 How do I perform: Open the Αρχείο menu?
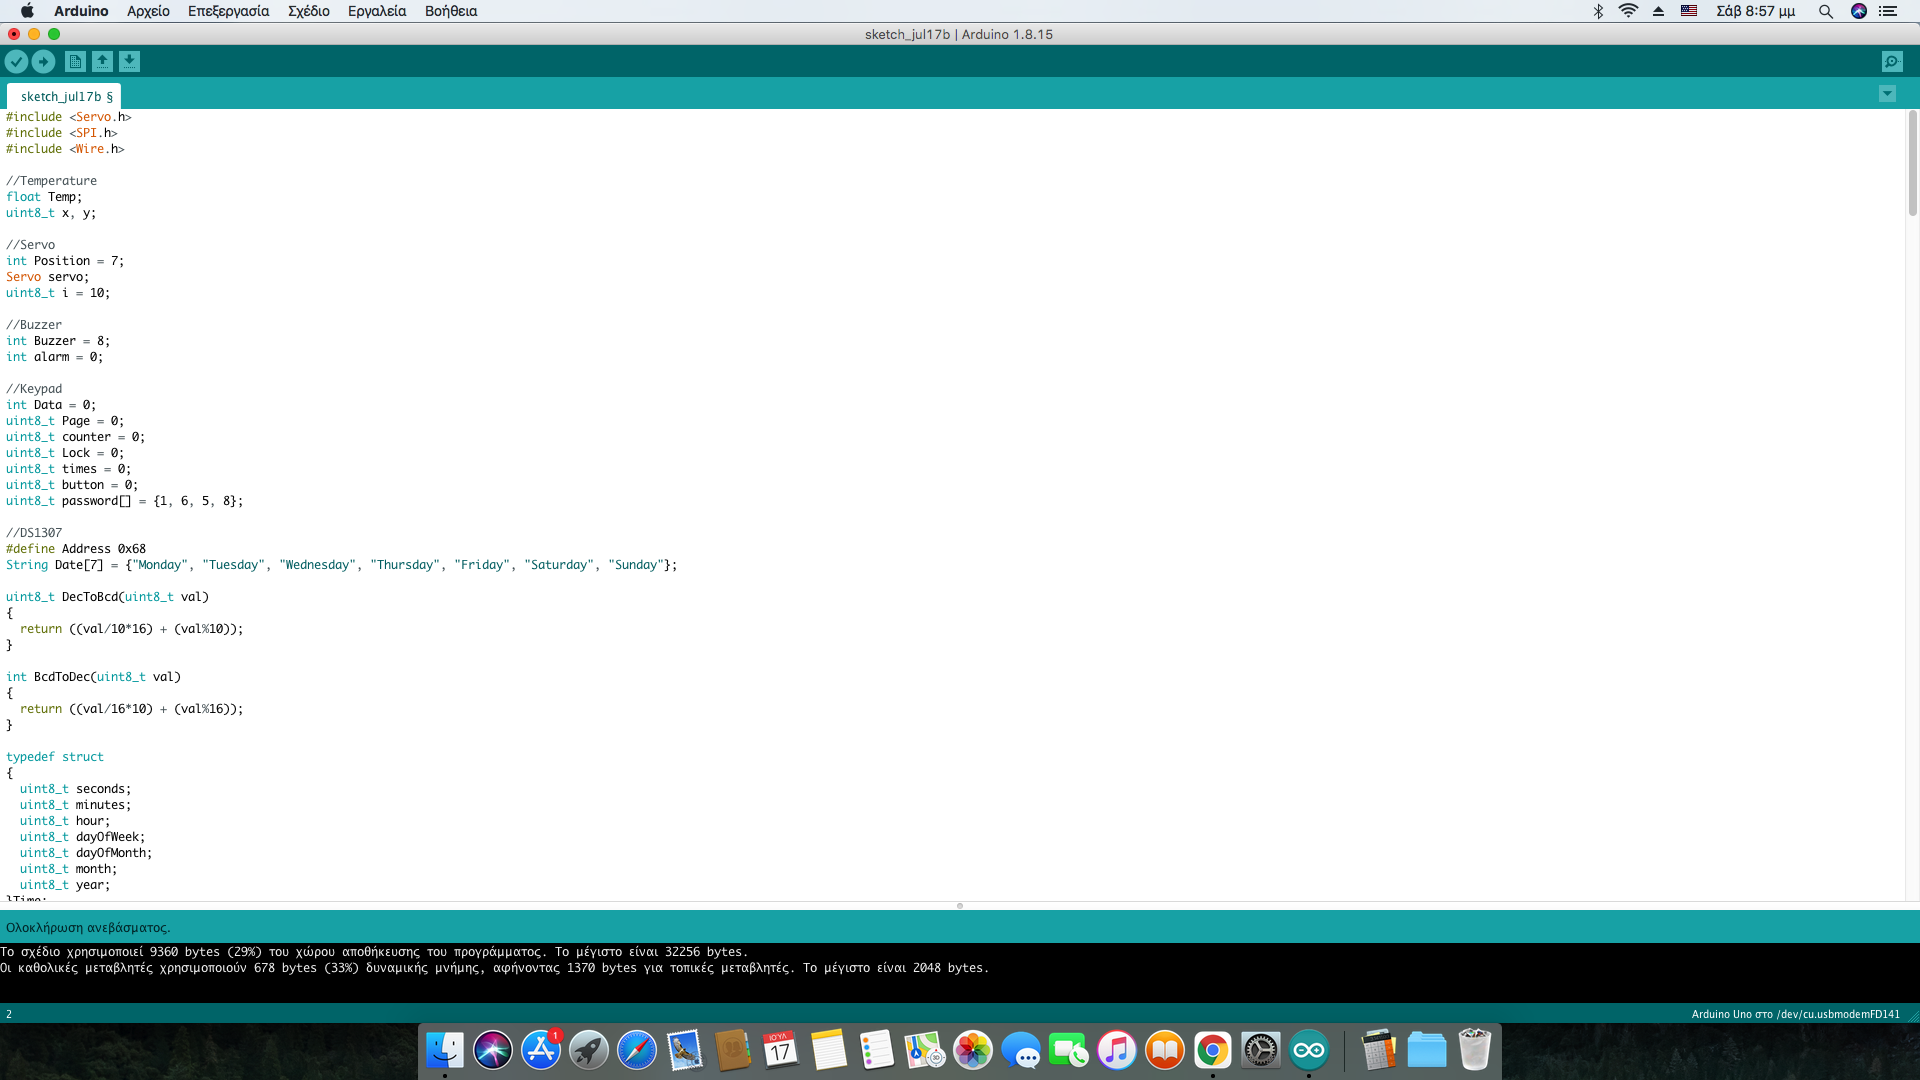pos(148,11)
